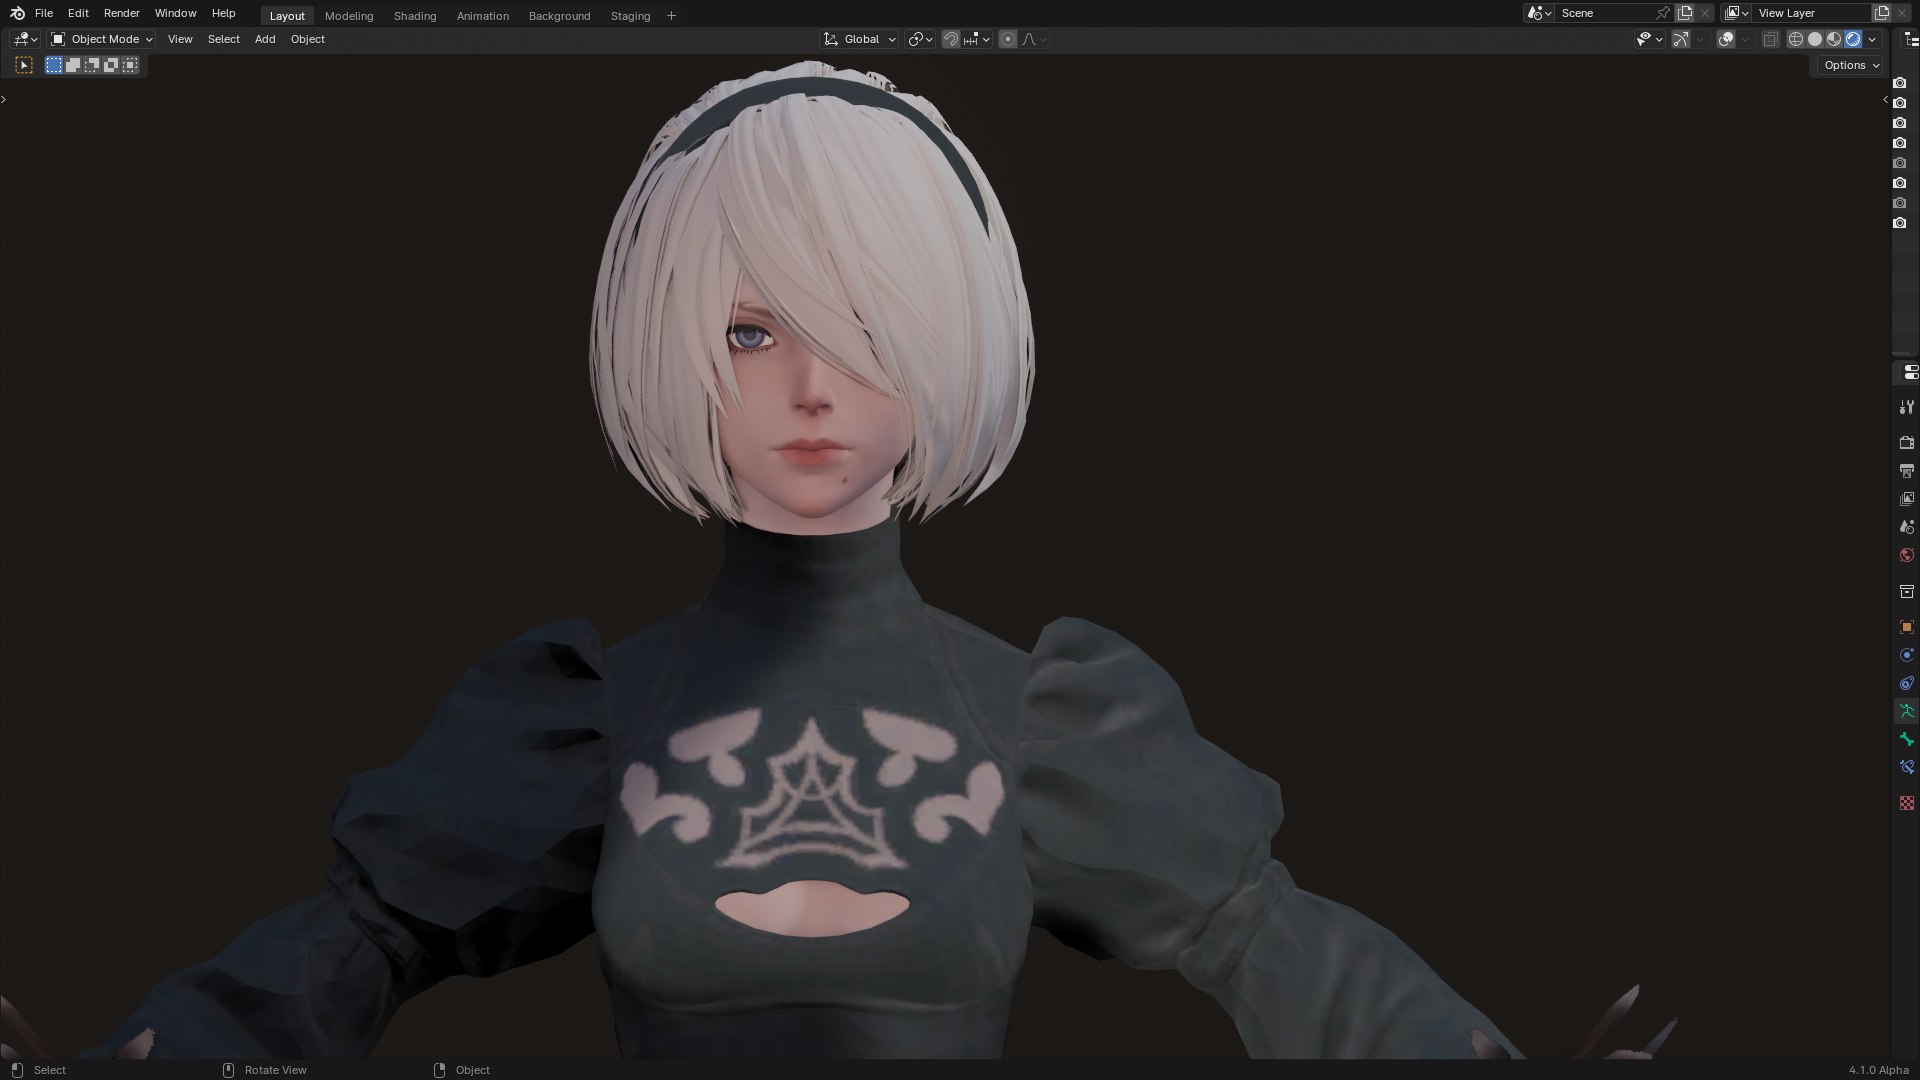Open object types visibility dropdown

pyautogui.click(x=1650, y=39)
